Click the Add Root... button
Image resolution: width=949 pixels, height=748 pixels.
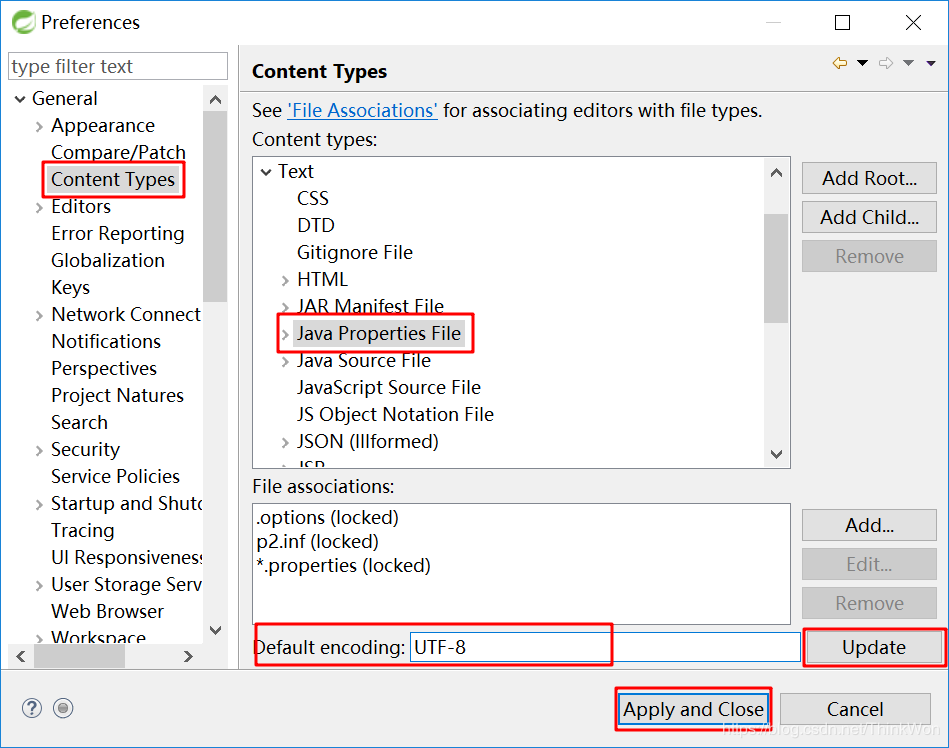(x=869, y=179)
